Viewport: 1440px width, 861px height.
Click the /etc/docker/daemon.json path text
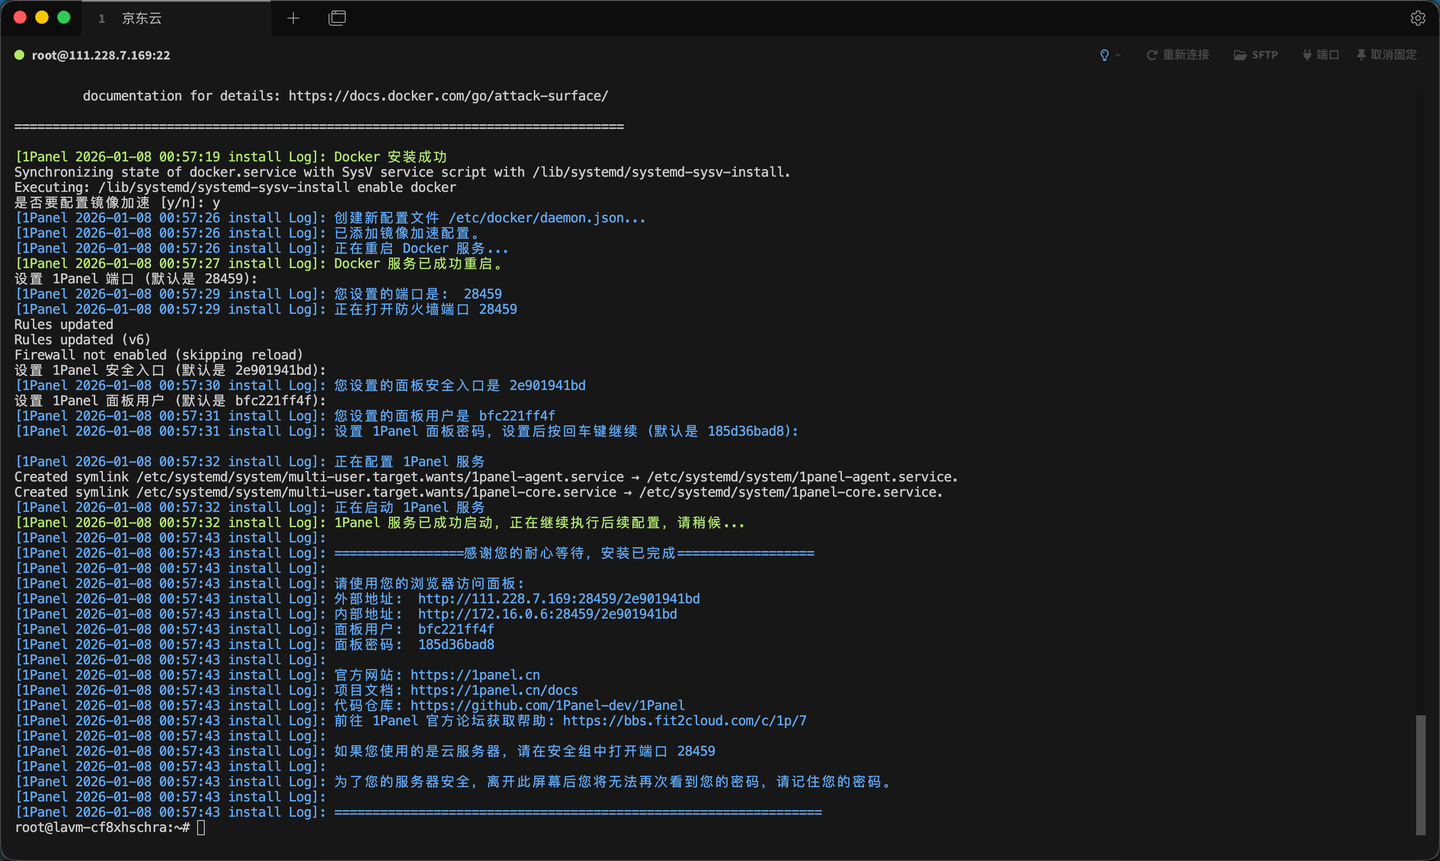point(547,218)
